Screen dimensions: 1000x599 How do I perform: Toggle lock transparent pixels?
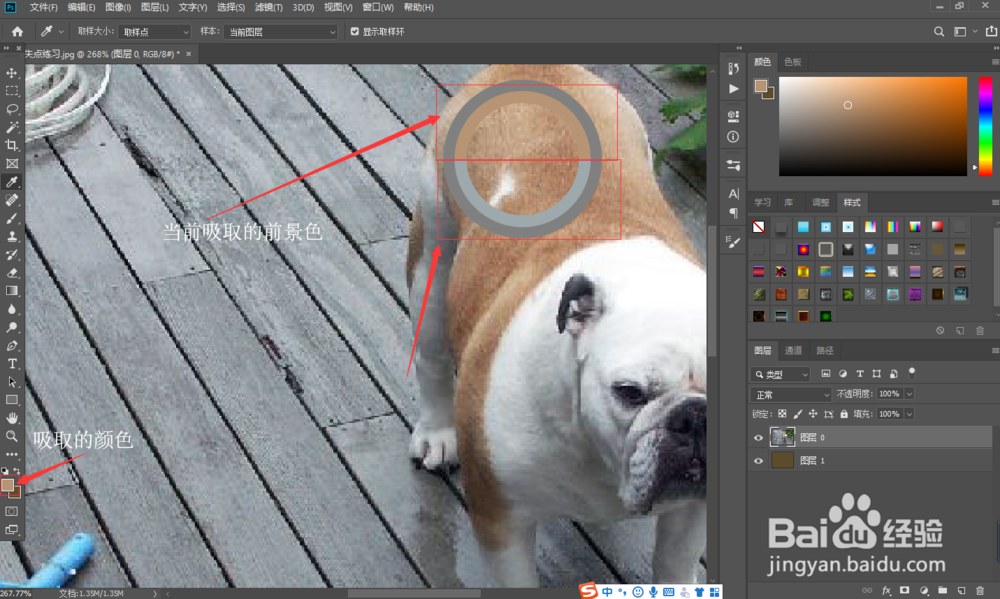coord(782,414)
